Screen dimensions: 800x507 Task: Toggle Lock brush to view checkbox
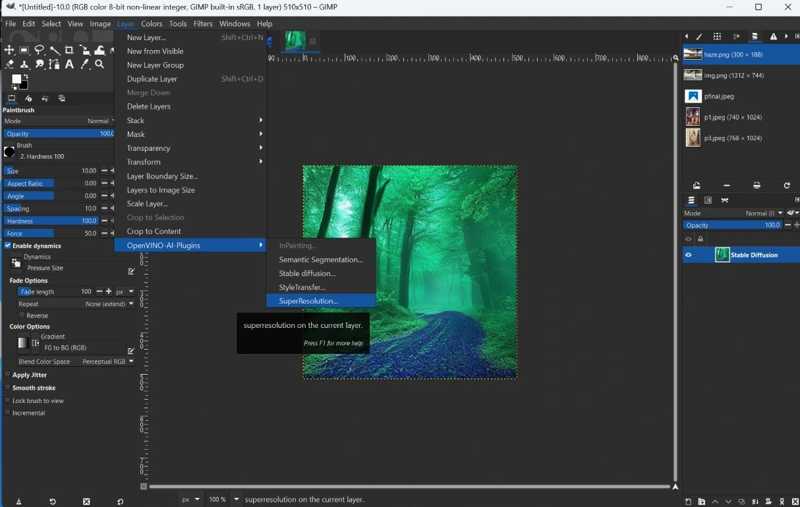click(x=8, y=401)
